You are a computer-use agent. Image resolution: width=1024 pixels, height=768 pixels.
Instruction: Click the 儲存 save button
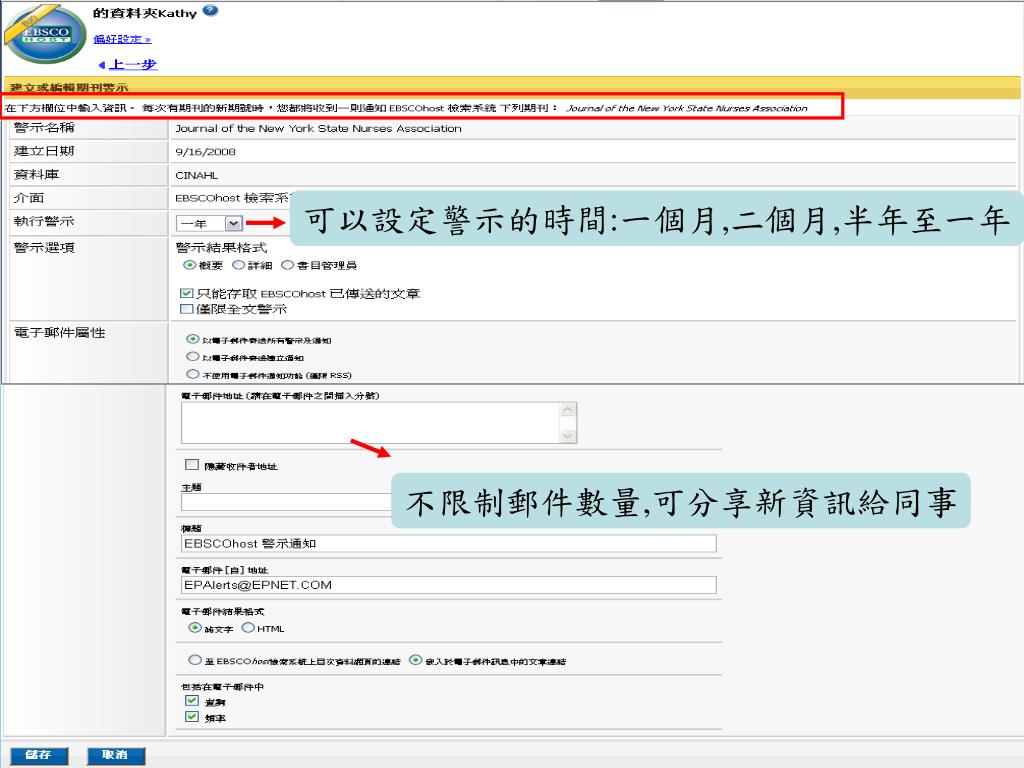39,756
